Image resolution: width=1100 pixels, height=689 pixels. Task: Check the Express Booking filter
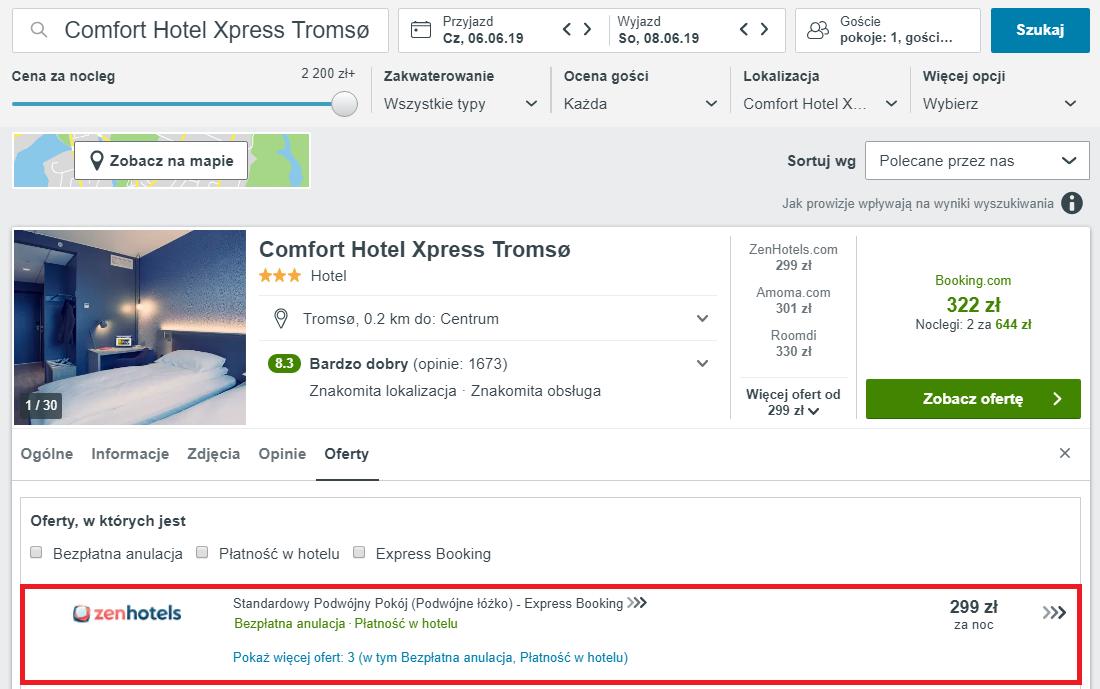[359, 552]
